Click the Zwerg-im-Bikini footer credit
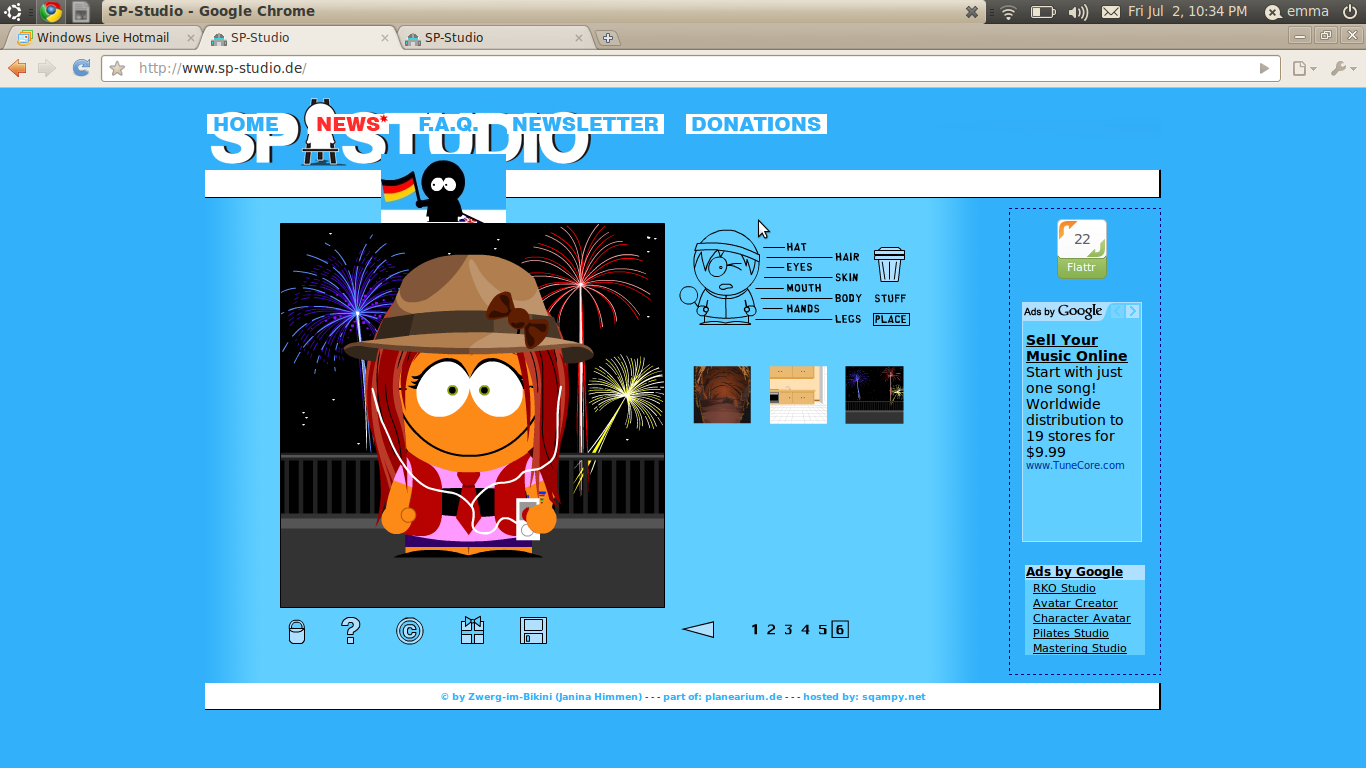The image size is (1366, 768). (x=541, y=697)
